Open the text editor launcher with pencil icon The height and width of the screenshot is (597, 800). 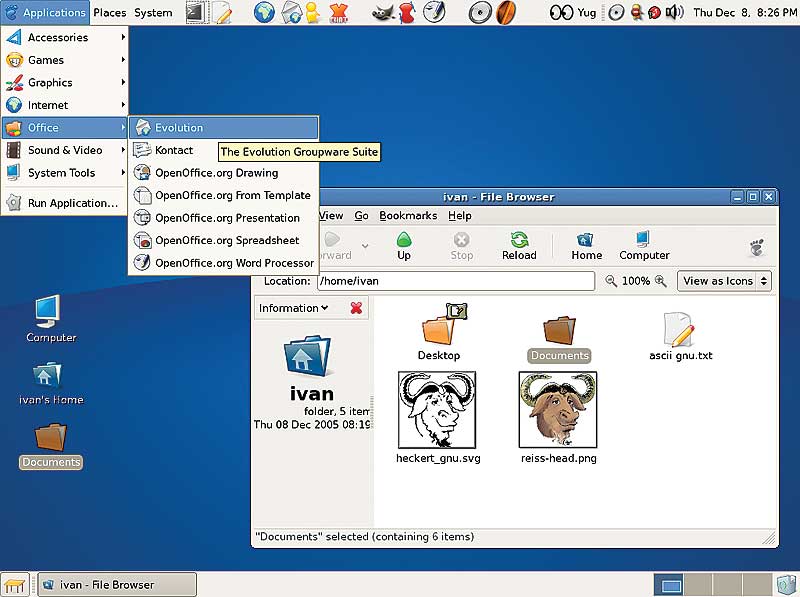coord(222,12)
